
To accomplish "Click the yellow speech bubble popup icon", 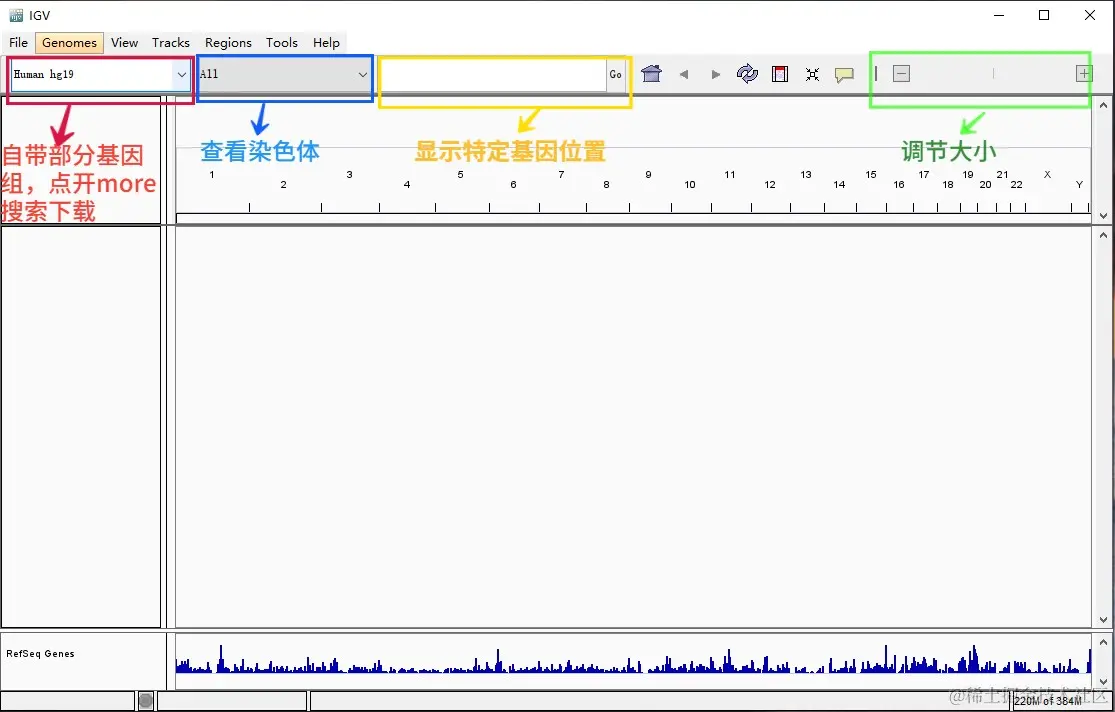I will pyautogui.click(x=844, y=75).
